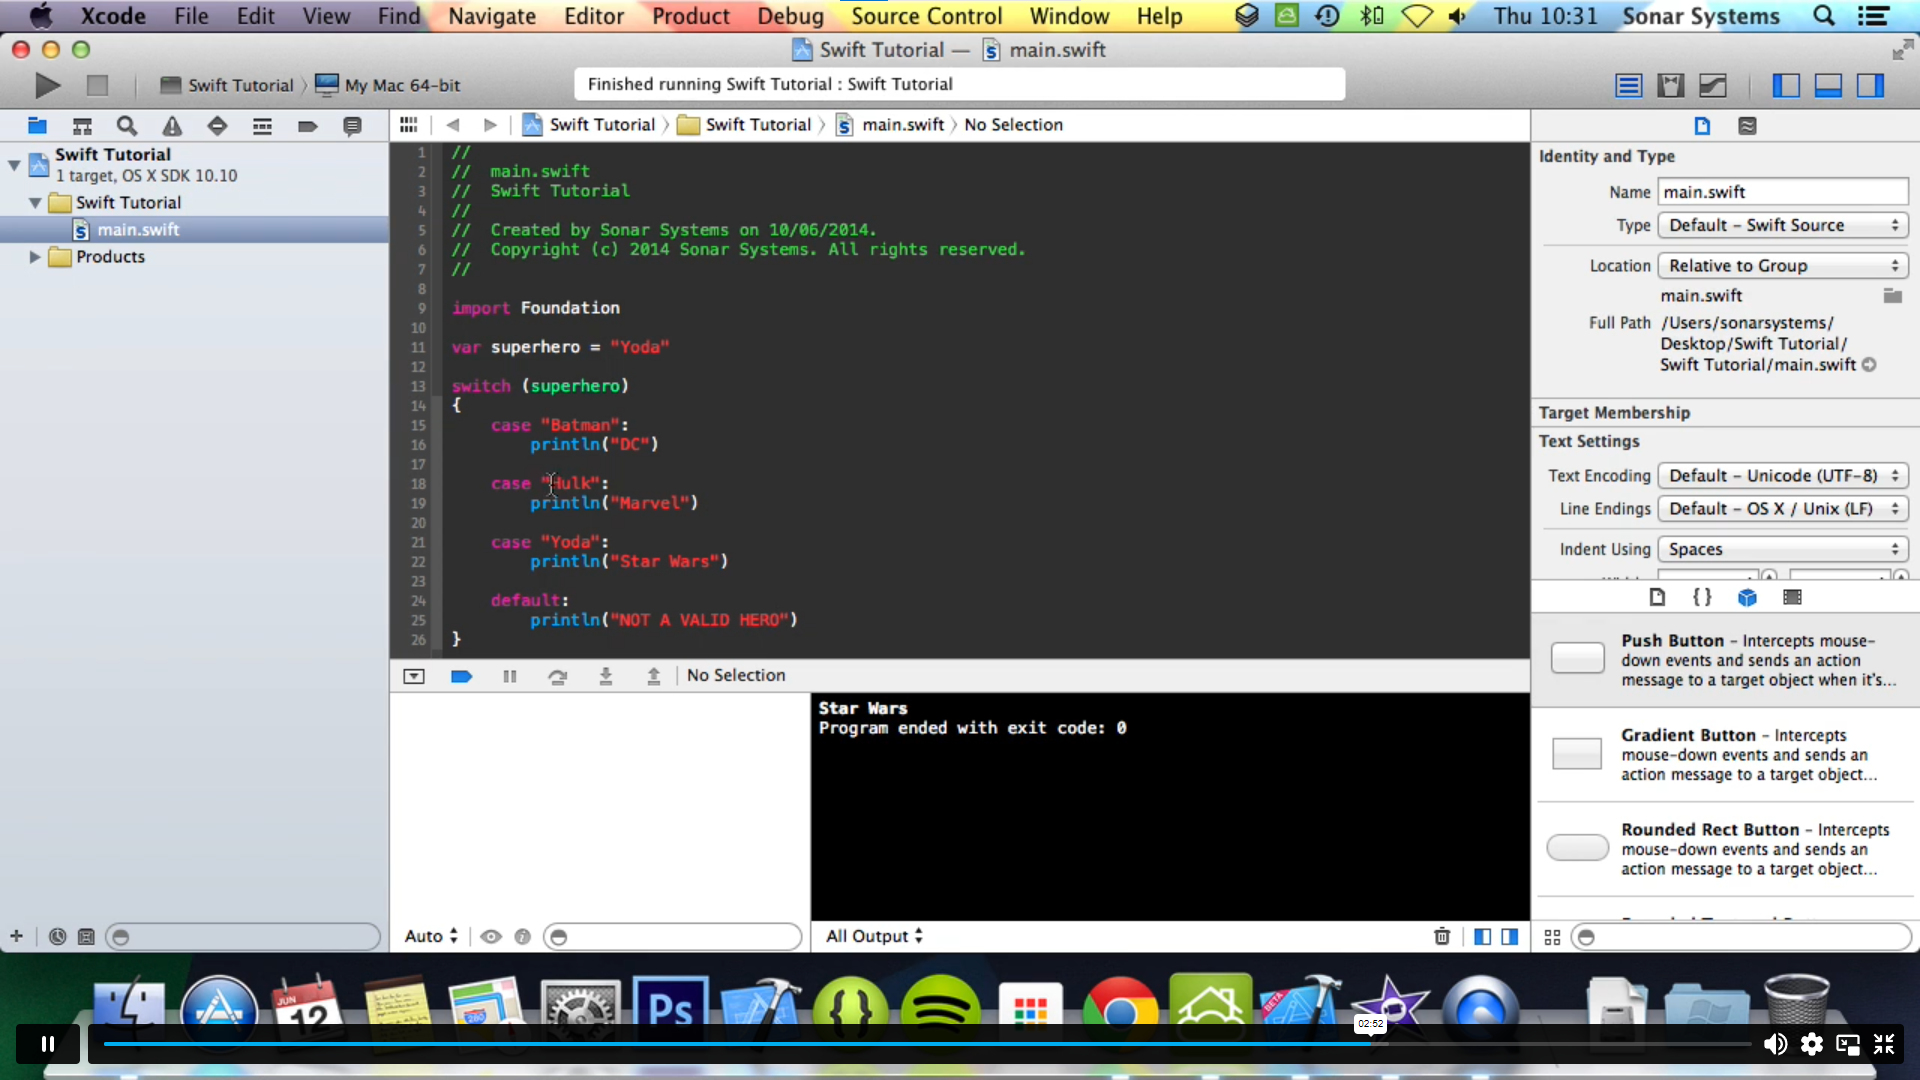Viewport: 1920px width, 1080px height.
Task: Click Spotify icon in the Dock
Action: 940,1007
